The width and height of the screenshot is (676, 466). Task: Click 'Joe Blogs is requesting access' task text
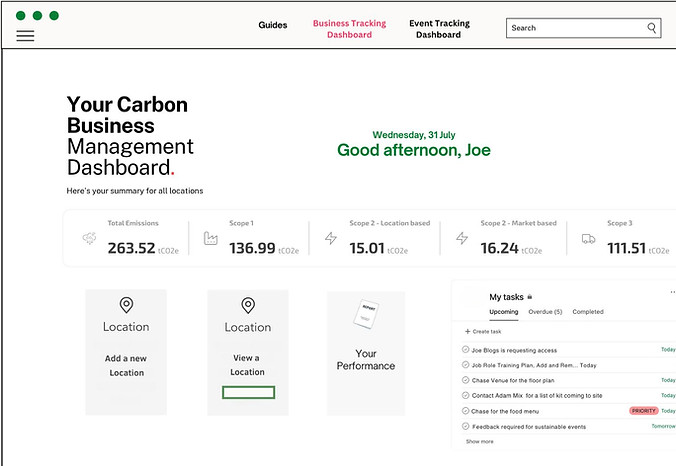tap(514, 350)
